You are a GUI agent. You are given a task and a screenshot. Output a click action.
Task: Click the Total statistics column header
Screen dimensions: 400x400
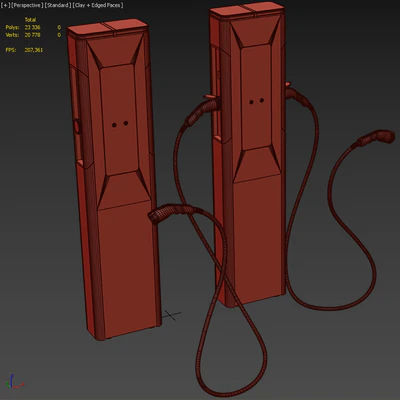tap(30, 20)
